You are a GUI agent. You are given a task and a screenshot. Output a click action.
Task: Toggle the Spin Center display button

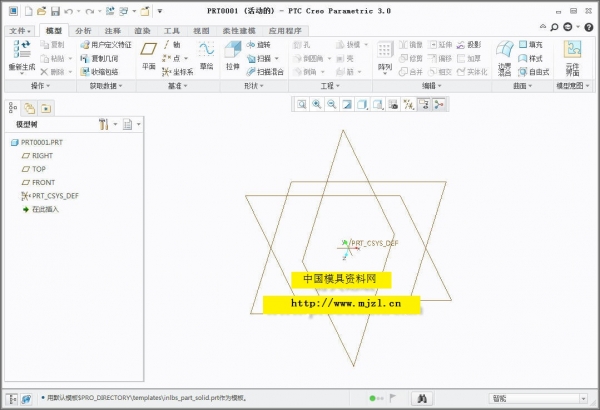click(x=439, y=104)
